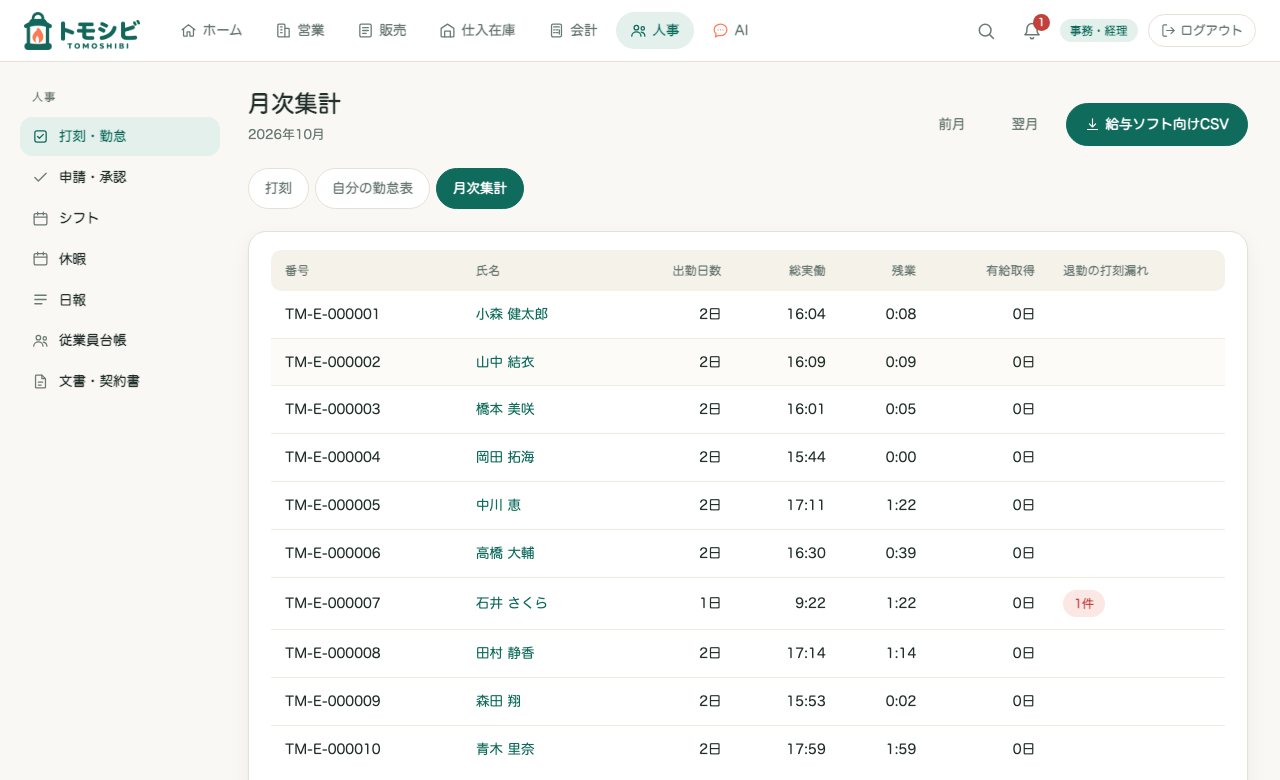The width and height of the screenshot is (1280, 780).
Task: Open employee 石井 さくら link
Action: 512,603
